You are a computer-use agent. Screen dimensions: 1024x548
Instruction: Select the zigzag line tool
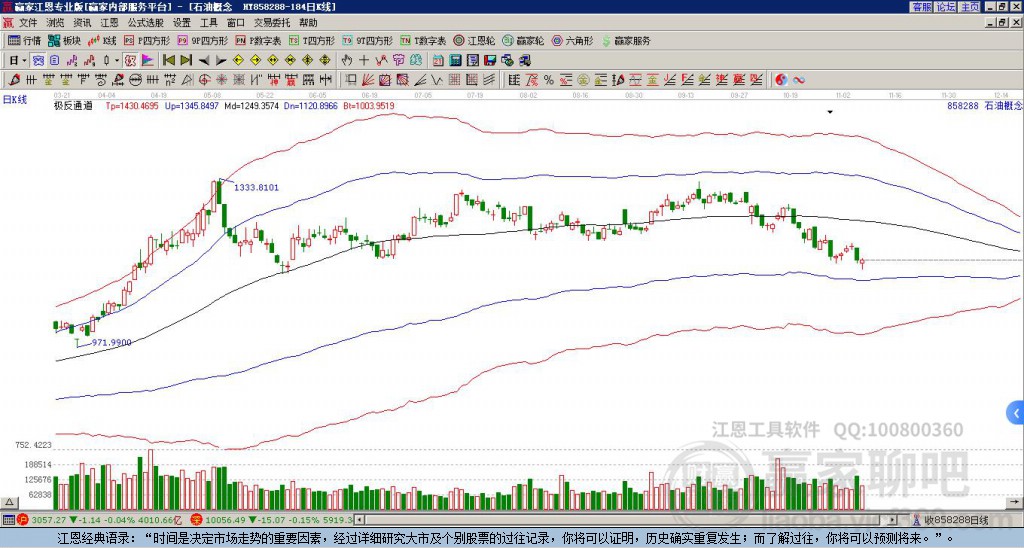tap(436, 80)
